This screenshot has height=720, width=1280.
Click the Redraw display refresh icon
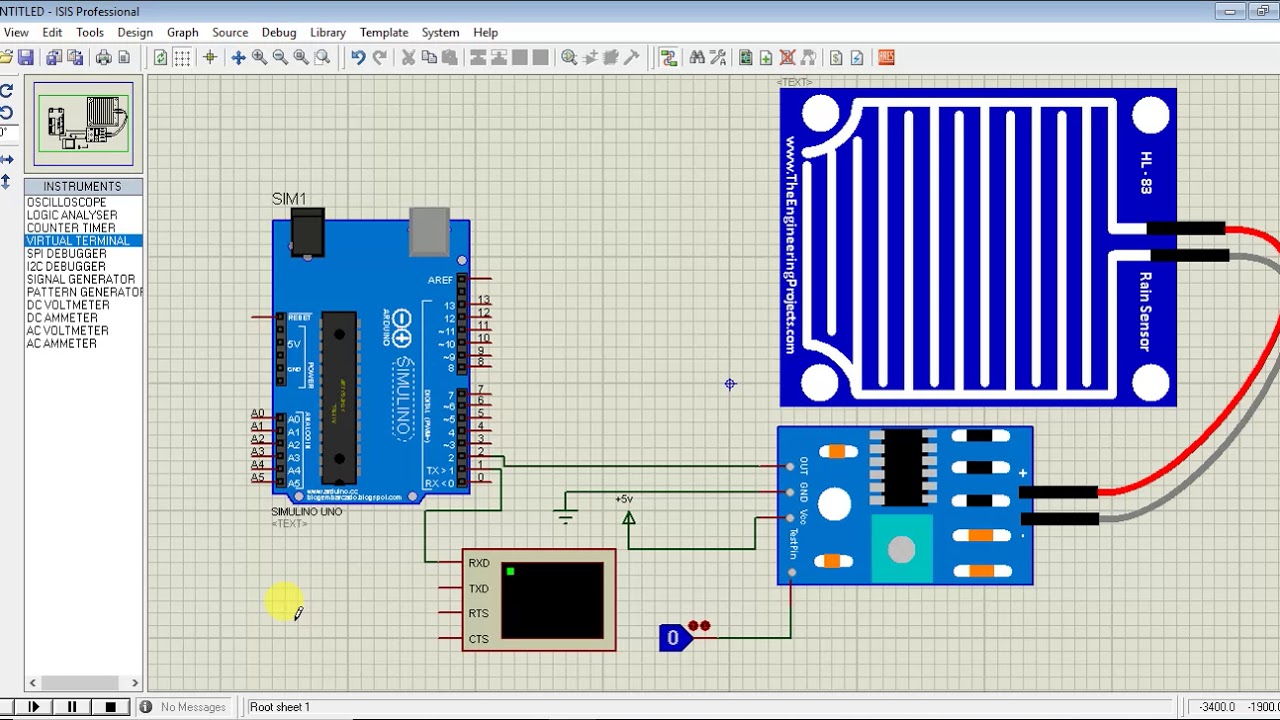click(160, 58)
